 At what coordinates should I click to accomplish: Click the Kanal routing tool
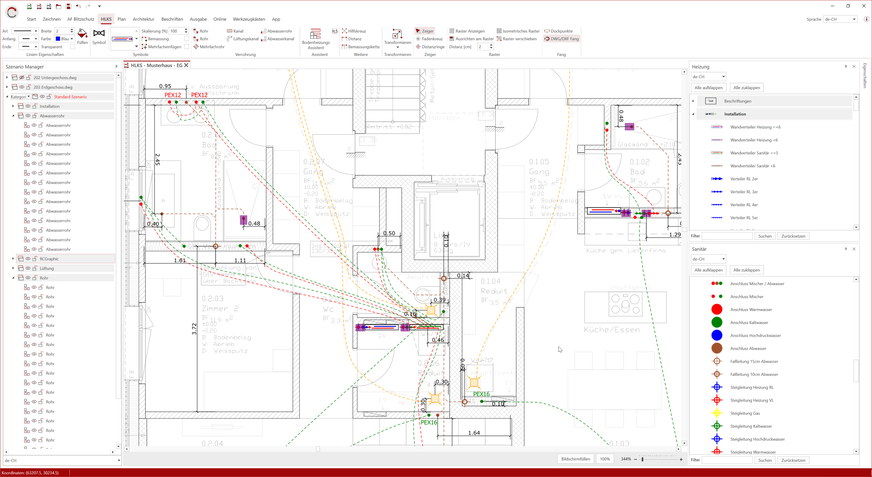tap(237, 31)
